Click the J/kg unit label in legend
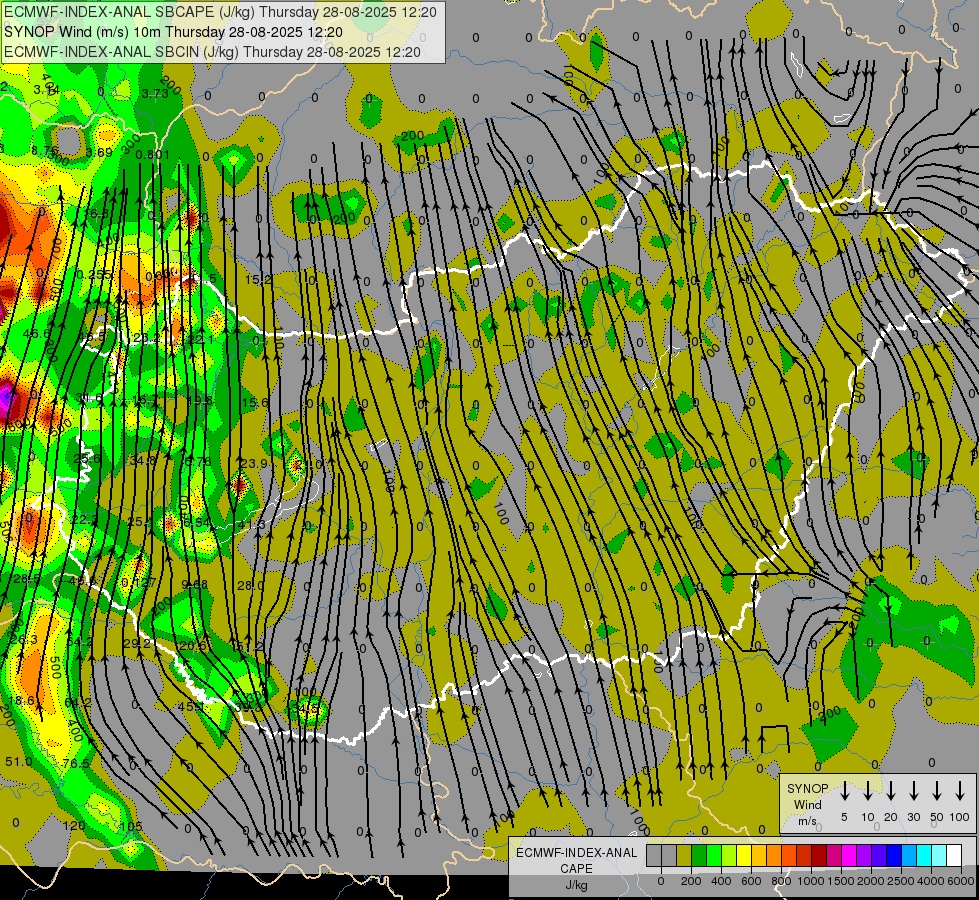979x900 pixels. (x=576, y=886)
